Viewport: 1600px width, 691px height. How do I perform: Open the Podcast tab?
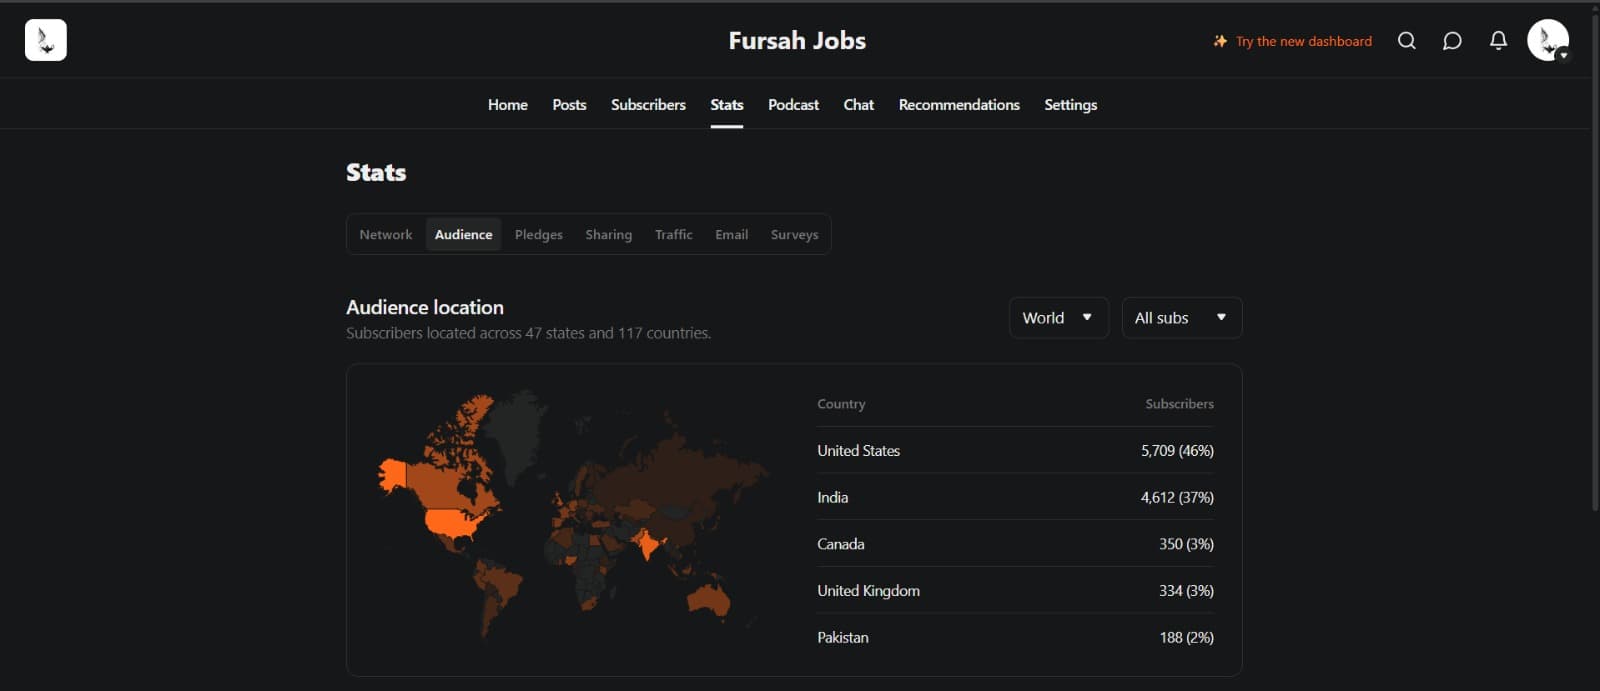pos(793,104)
